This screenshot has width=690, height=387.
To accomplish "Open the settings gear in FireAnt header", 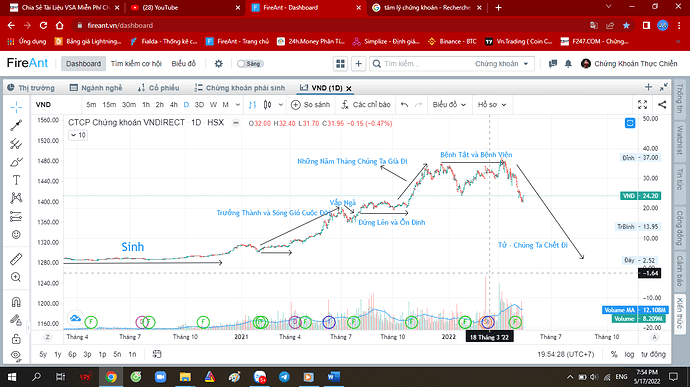I will pyautogui.click(x=219, y=64).
